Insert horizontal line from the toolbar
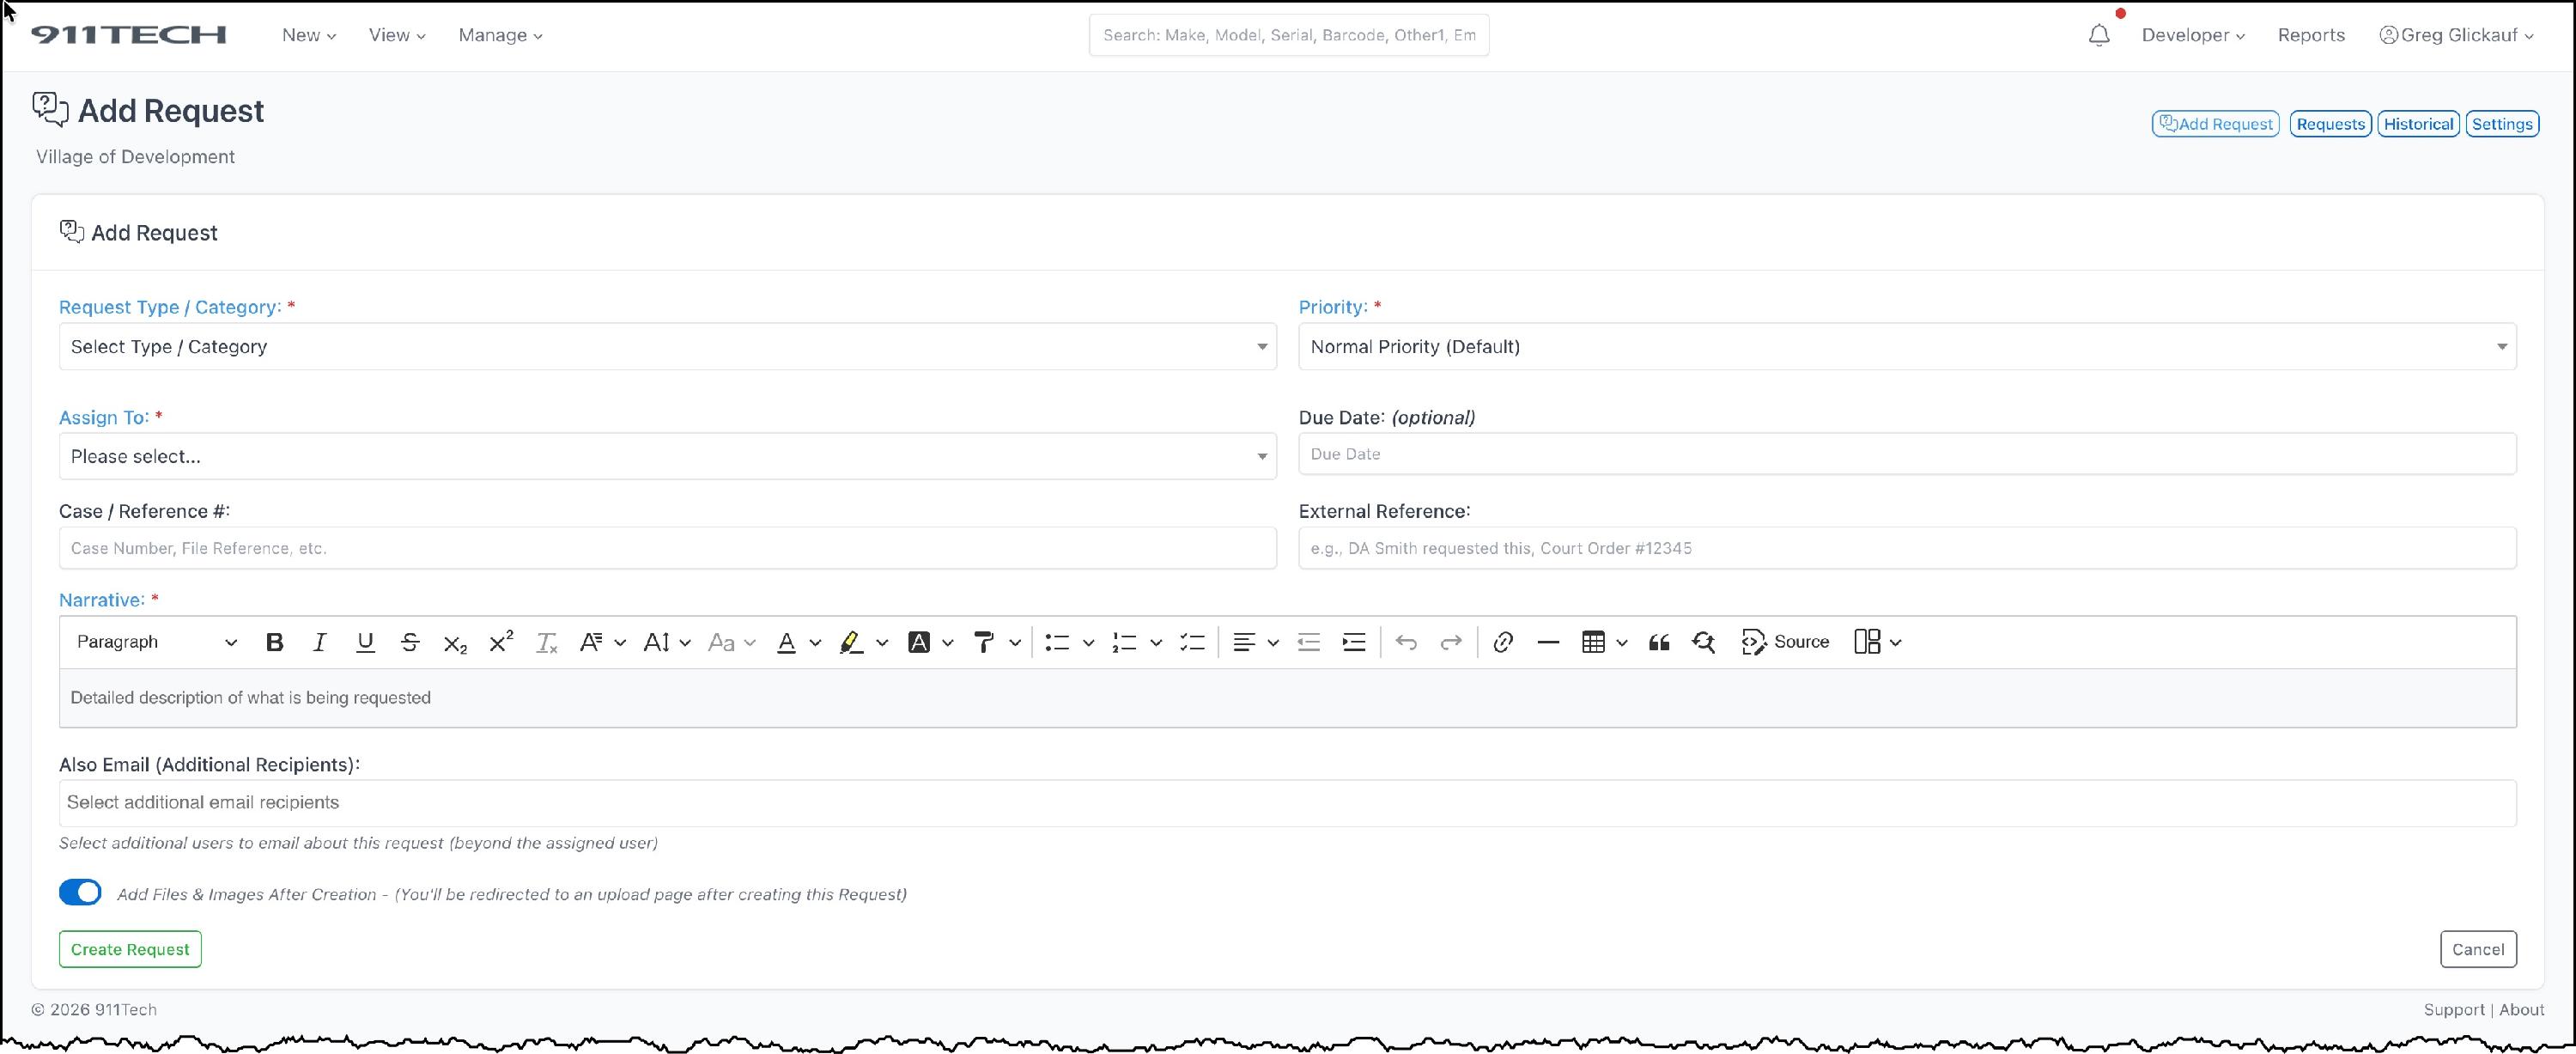 click(1548, 642)
